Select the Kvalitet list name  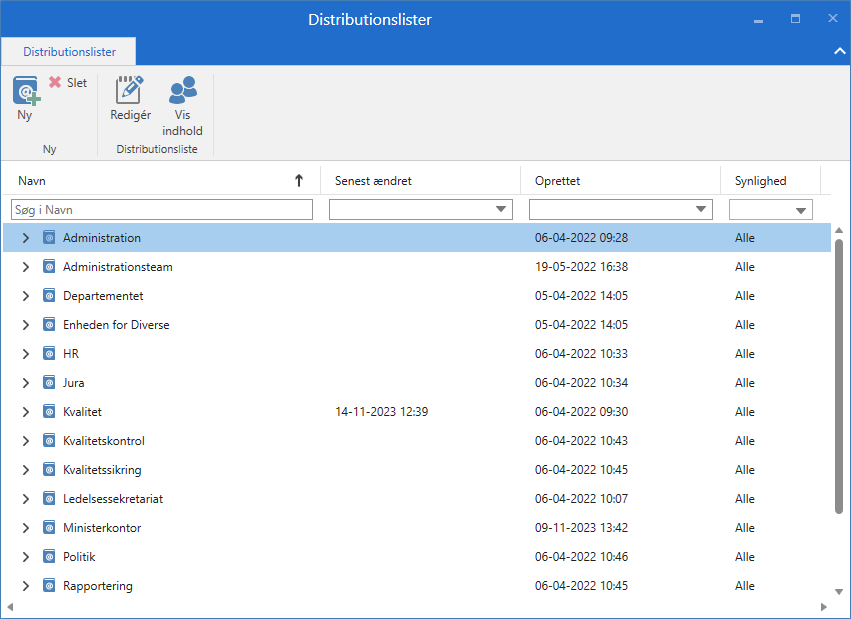tap(82, 412)
